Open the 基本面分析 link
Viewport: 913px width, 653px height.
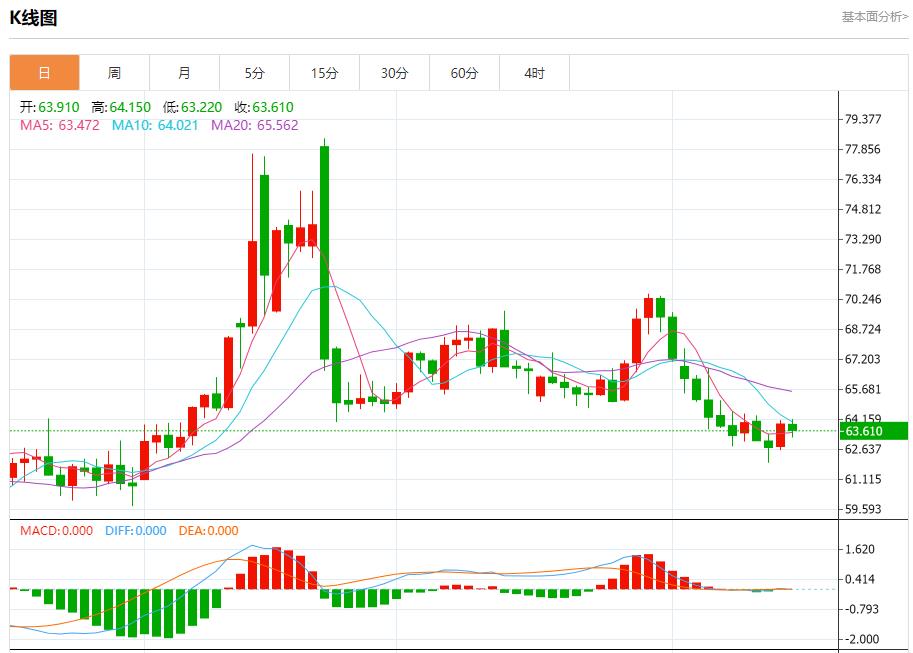[x=874, y=17]
